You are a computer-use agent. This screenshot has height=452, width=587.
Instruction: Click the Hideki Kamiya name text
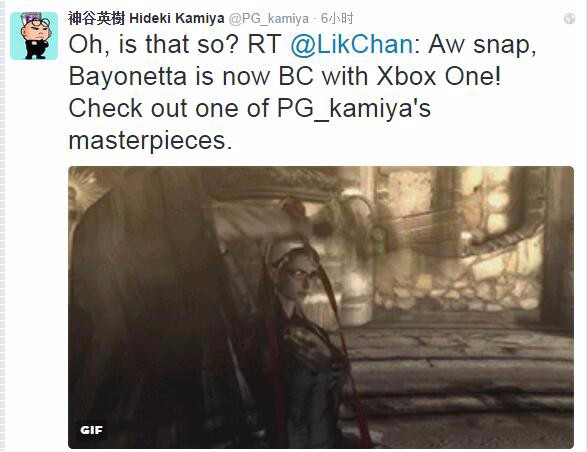(177, 18)
